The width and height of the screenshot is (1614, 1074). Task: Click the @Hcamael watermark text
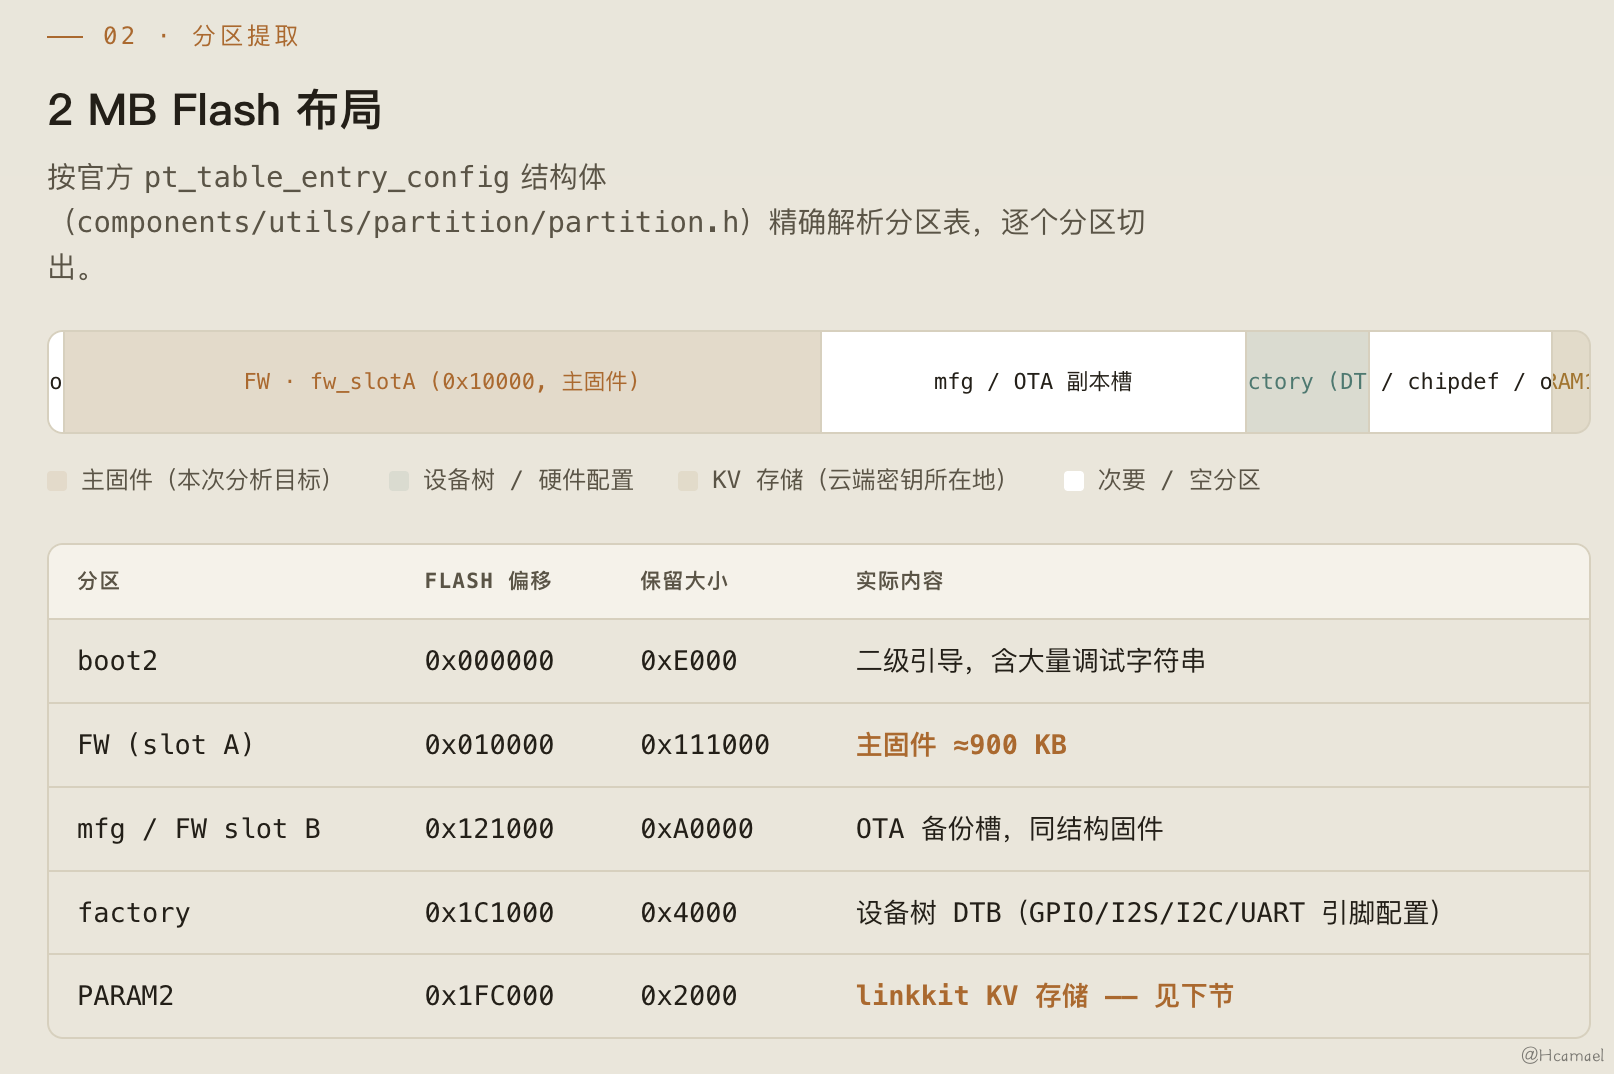pyautogui.click(x=1562, y=1055)
